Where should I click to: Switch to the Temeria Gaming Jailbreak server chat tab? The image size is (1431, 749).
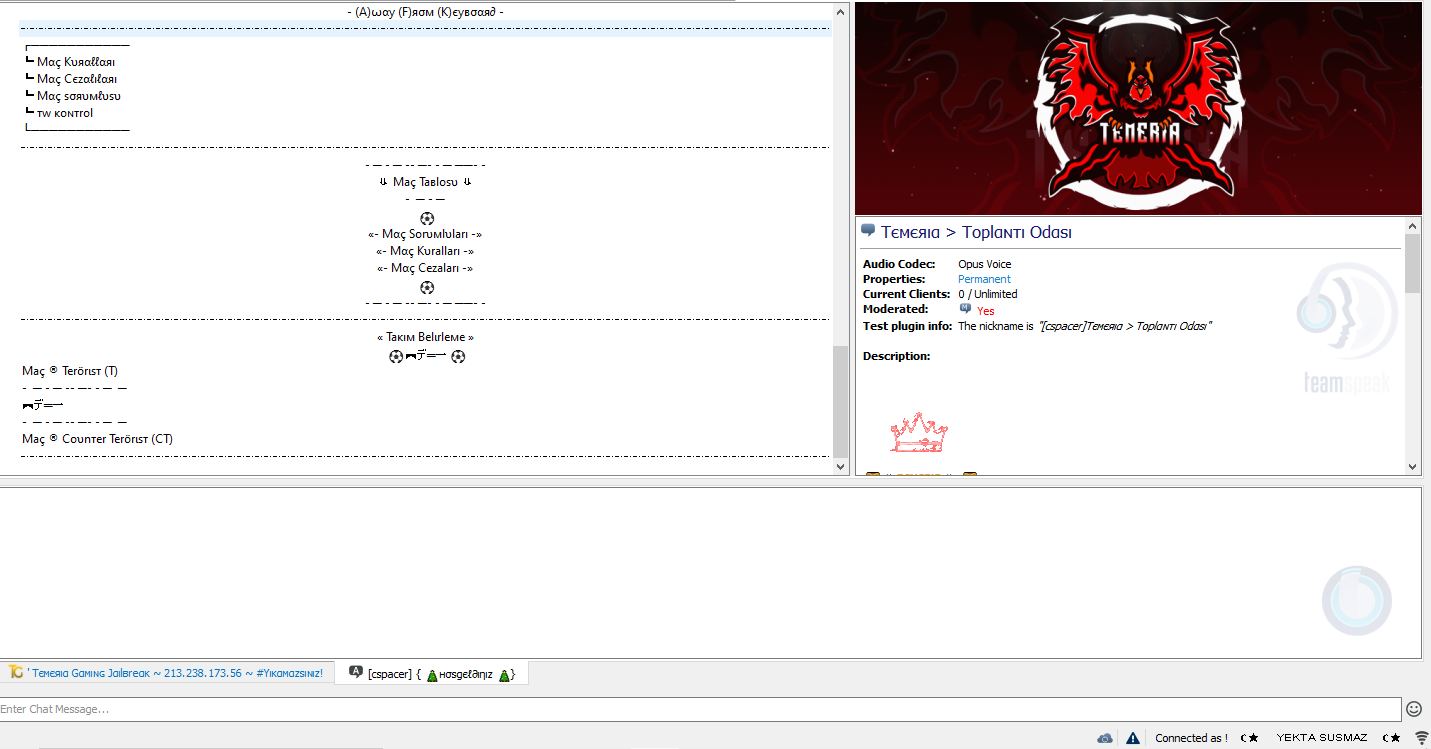point(166,673)
